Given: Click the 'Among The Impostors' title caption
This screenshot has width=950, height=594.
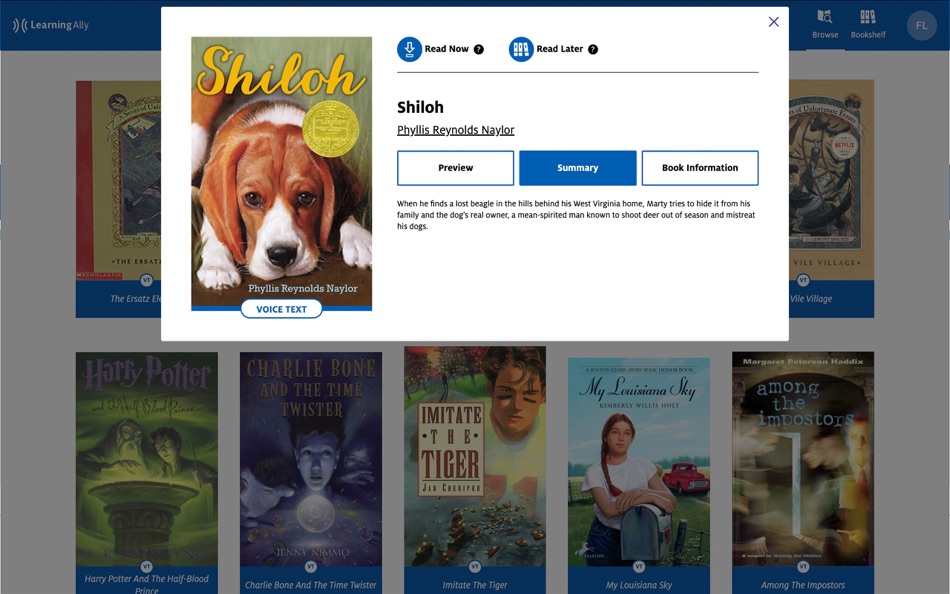Looking at the screenshot, I should click(x=803, y=585).
